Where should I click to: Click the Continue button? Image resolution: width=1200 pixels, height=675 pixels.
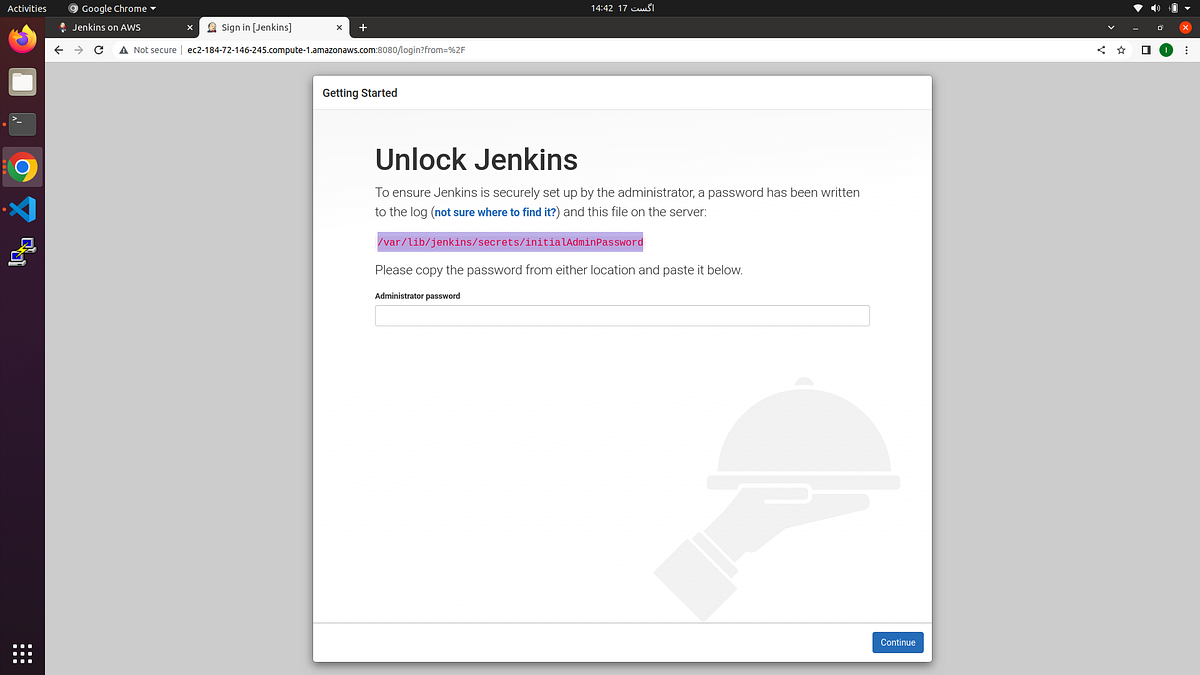(897, 642)
